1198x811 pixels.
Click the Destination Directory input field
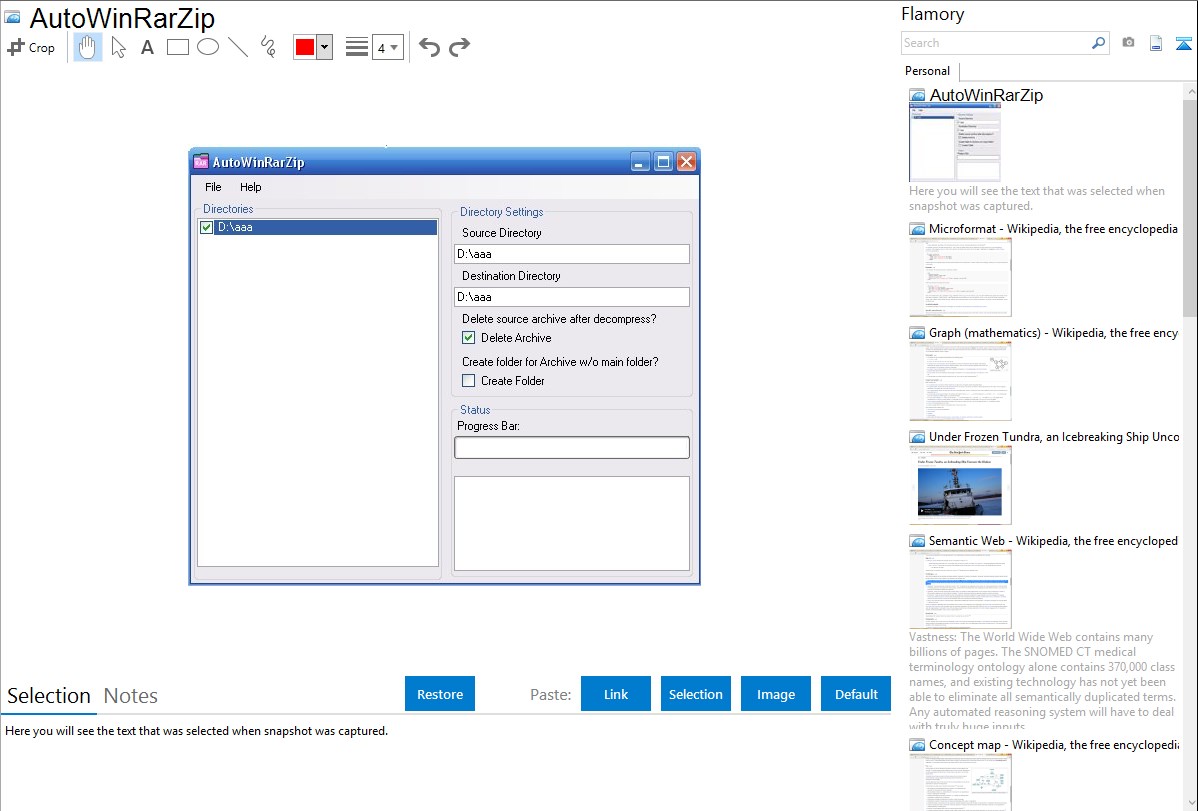(571, 297)
